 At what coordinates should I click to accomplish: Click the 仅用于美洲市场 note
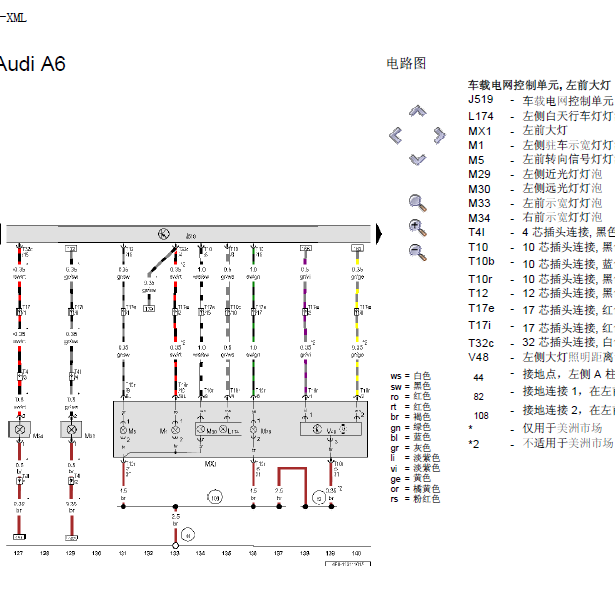562,428
